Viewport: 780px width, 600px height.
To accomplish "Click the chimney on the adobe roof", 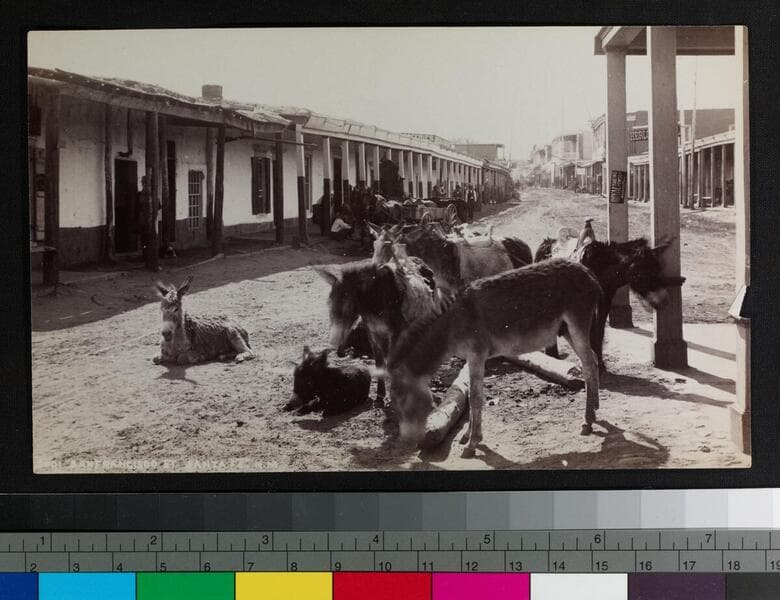I will (212, 92).
